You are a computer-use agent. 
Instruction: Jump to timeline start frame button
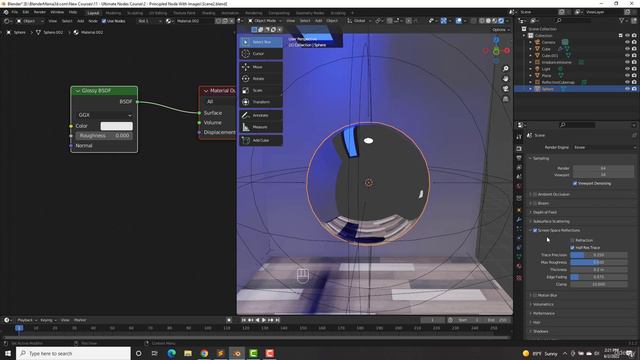click(x=244, y=320)
